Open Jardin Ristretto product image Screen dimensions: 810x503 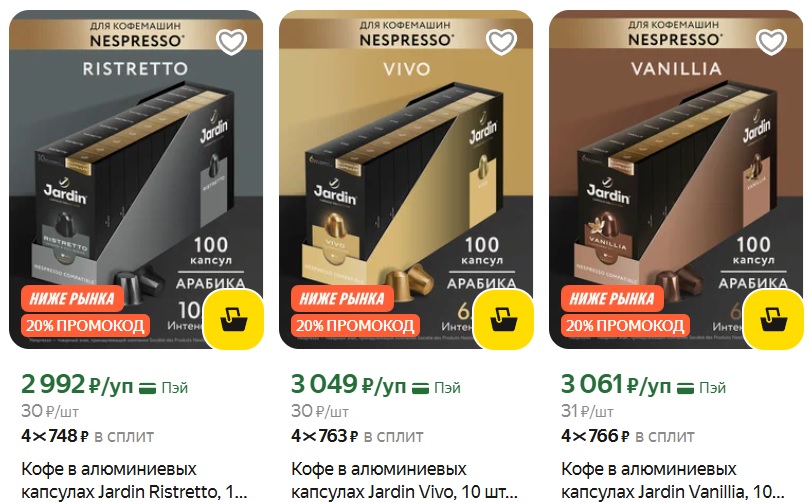click(x=136, y=179)
